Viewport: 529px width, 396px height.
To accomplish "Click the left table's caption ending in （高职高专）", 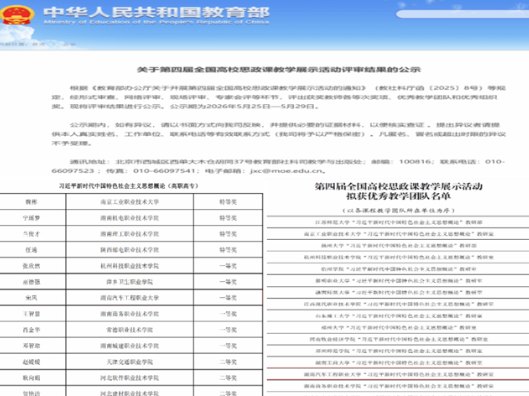I will pos(129,186).
